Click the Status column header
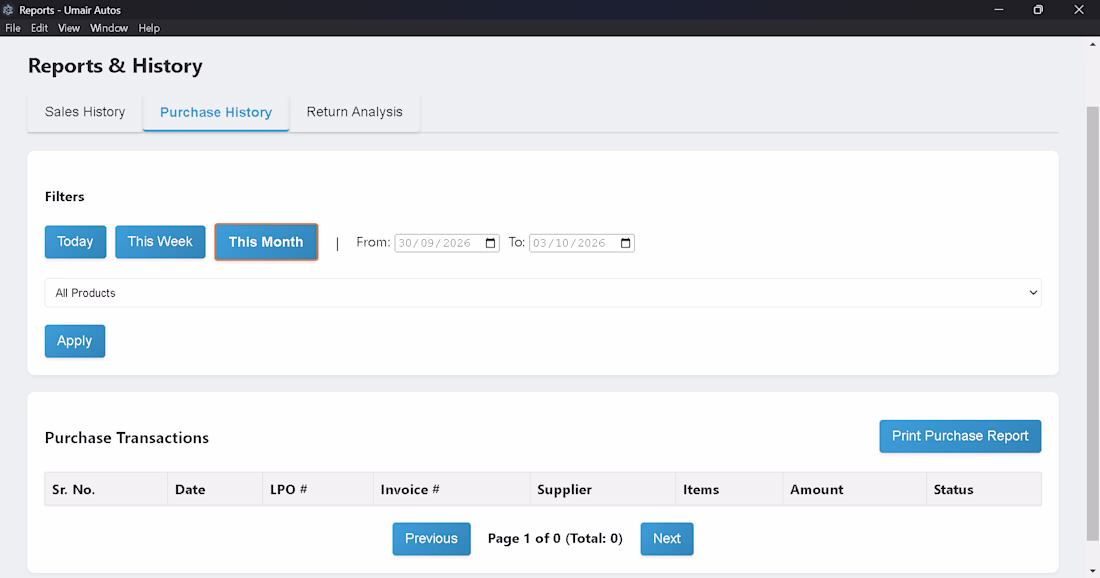The image size is (1100, 578). pos(984,490)
